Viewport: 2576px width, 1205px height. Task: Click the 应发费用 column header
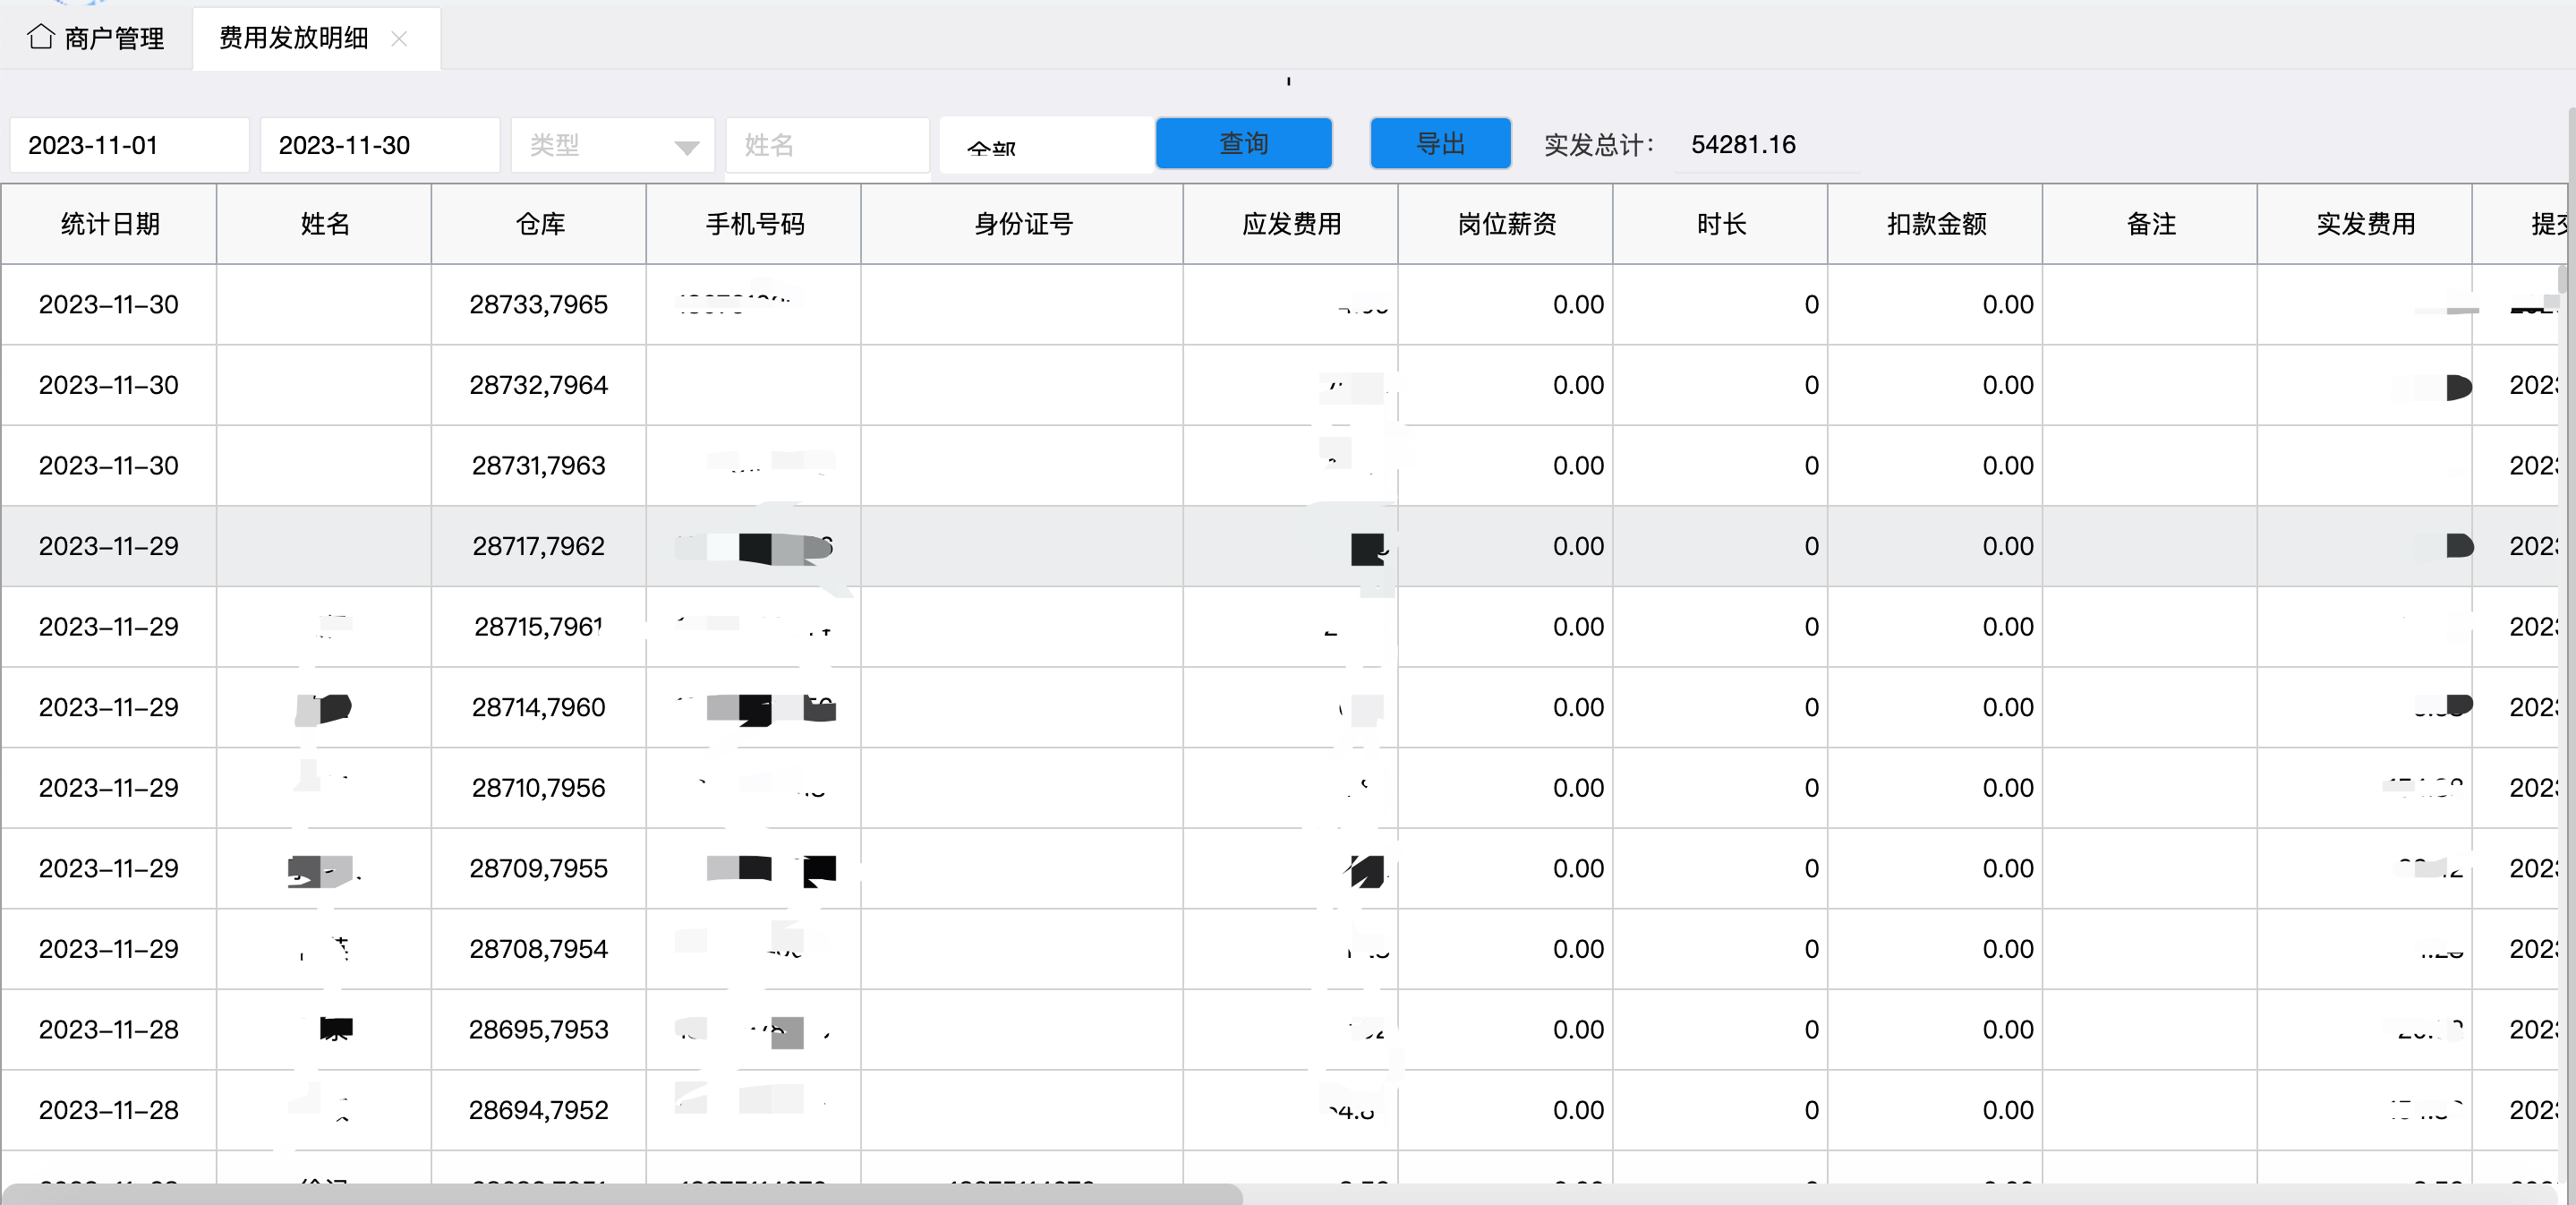click(1291, 224)
